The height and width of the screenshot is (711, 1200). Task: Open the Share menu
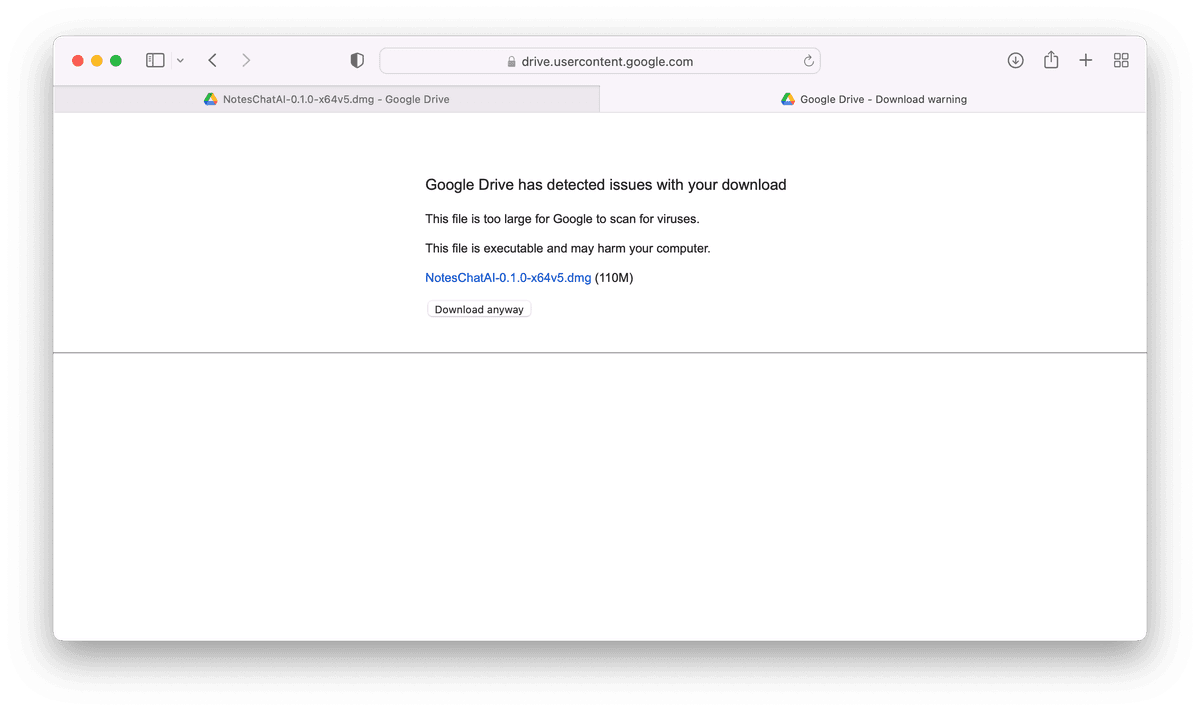(x=1051, y=60)
